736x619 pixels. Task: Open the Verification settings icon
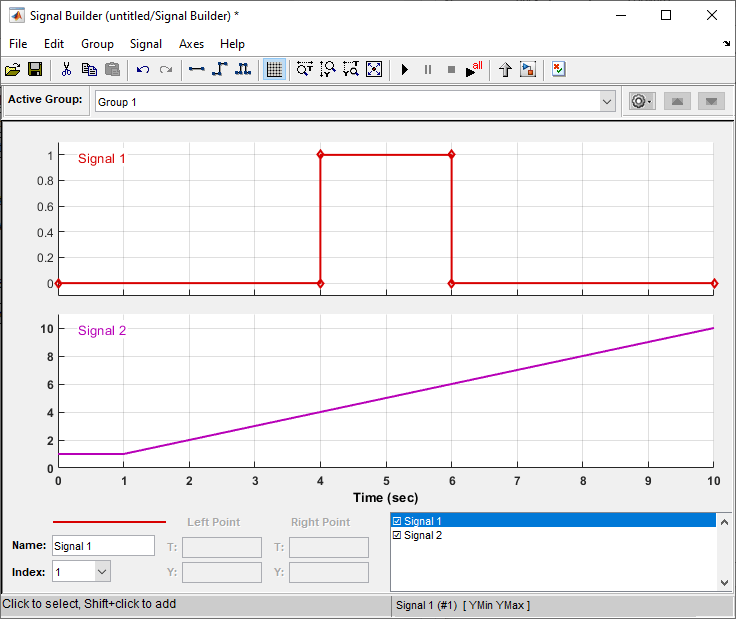(x=559, y=69)
